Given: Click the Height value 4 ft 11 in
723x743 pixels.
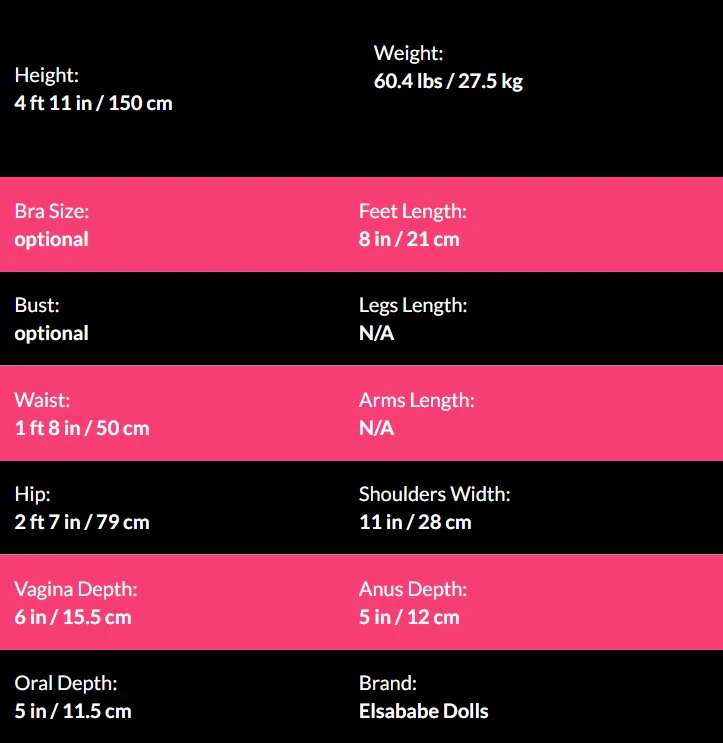Looking at the screenshot, I should [x=93, y=103].
